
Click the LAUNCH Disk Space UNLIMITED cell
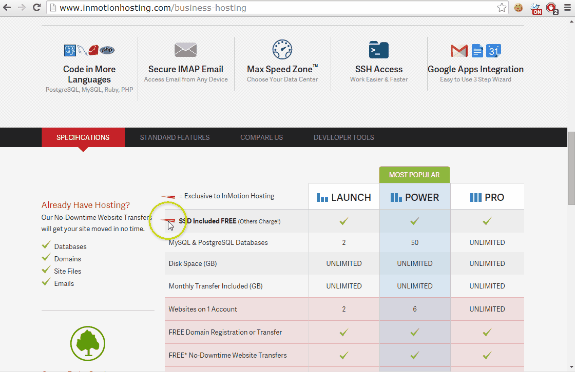pyautogui.click(x=344, y=263)
